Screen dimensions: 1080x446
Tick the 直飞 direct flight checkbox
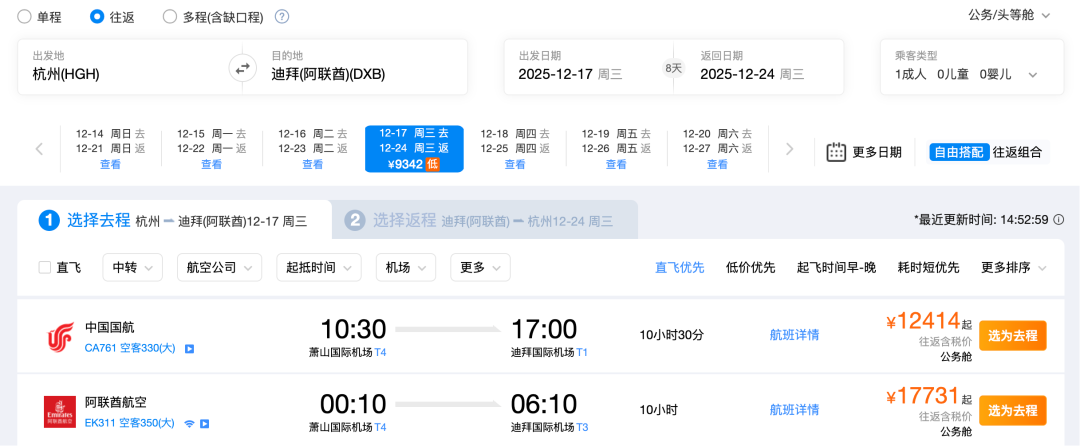tap(45, 267)
